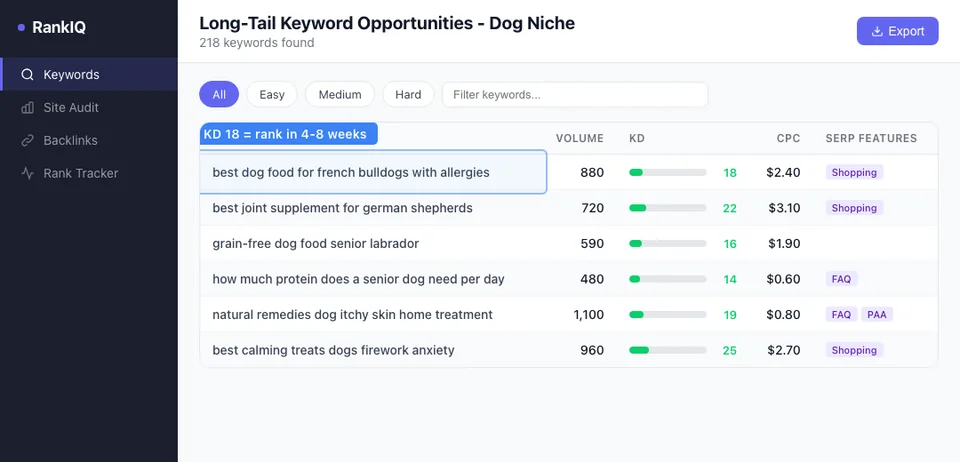
Task: Click CPC value $2.70
Action: [783, 350]
